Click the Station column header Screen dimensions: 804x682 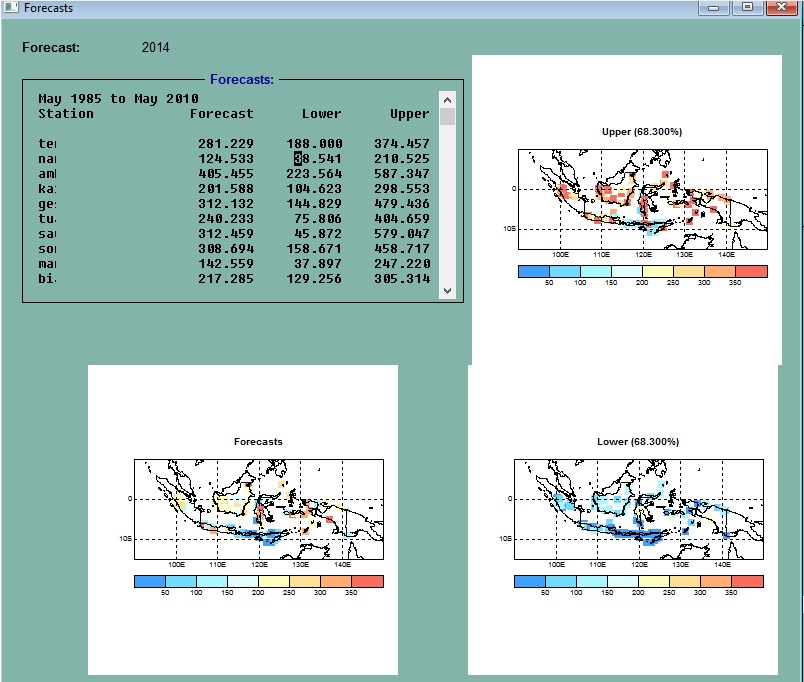tap(66, 113)
